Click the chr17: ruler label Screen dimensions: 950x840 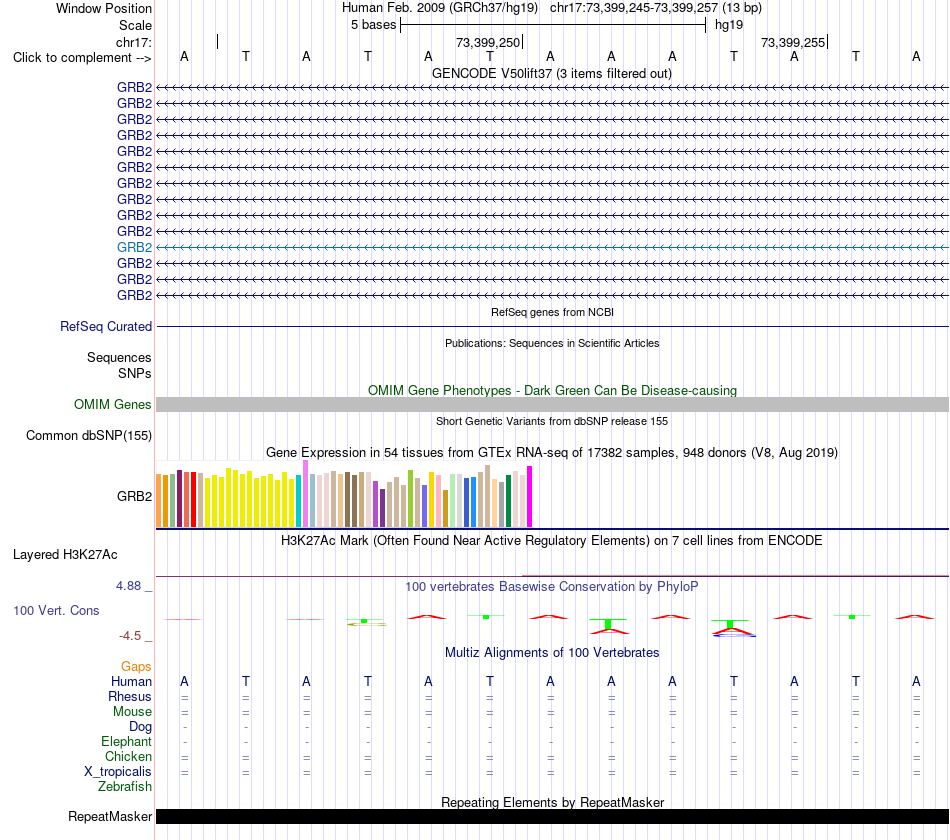[134, 42]
